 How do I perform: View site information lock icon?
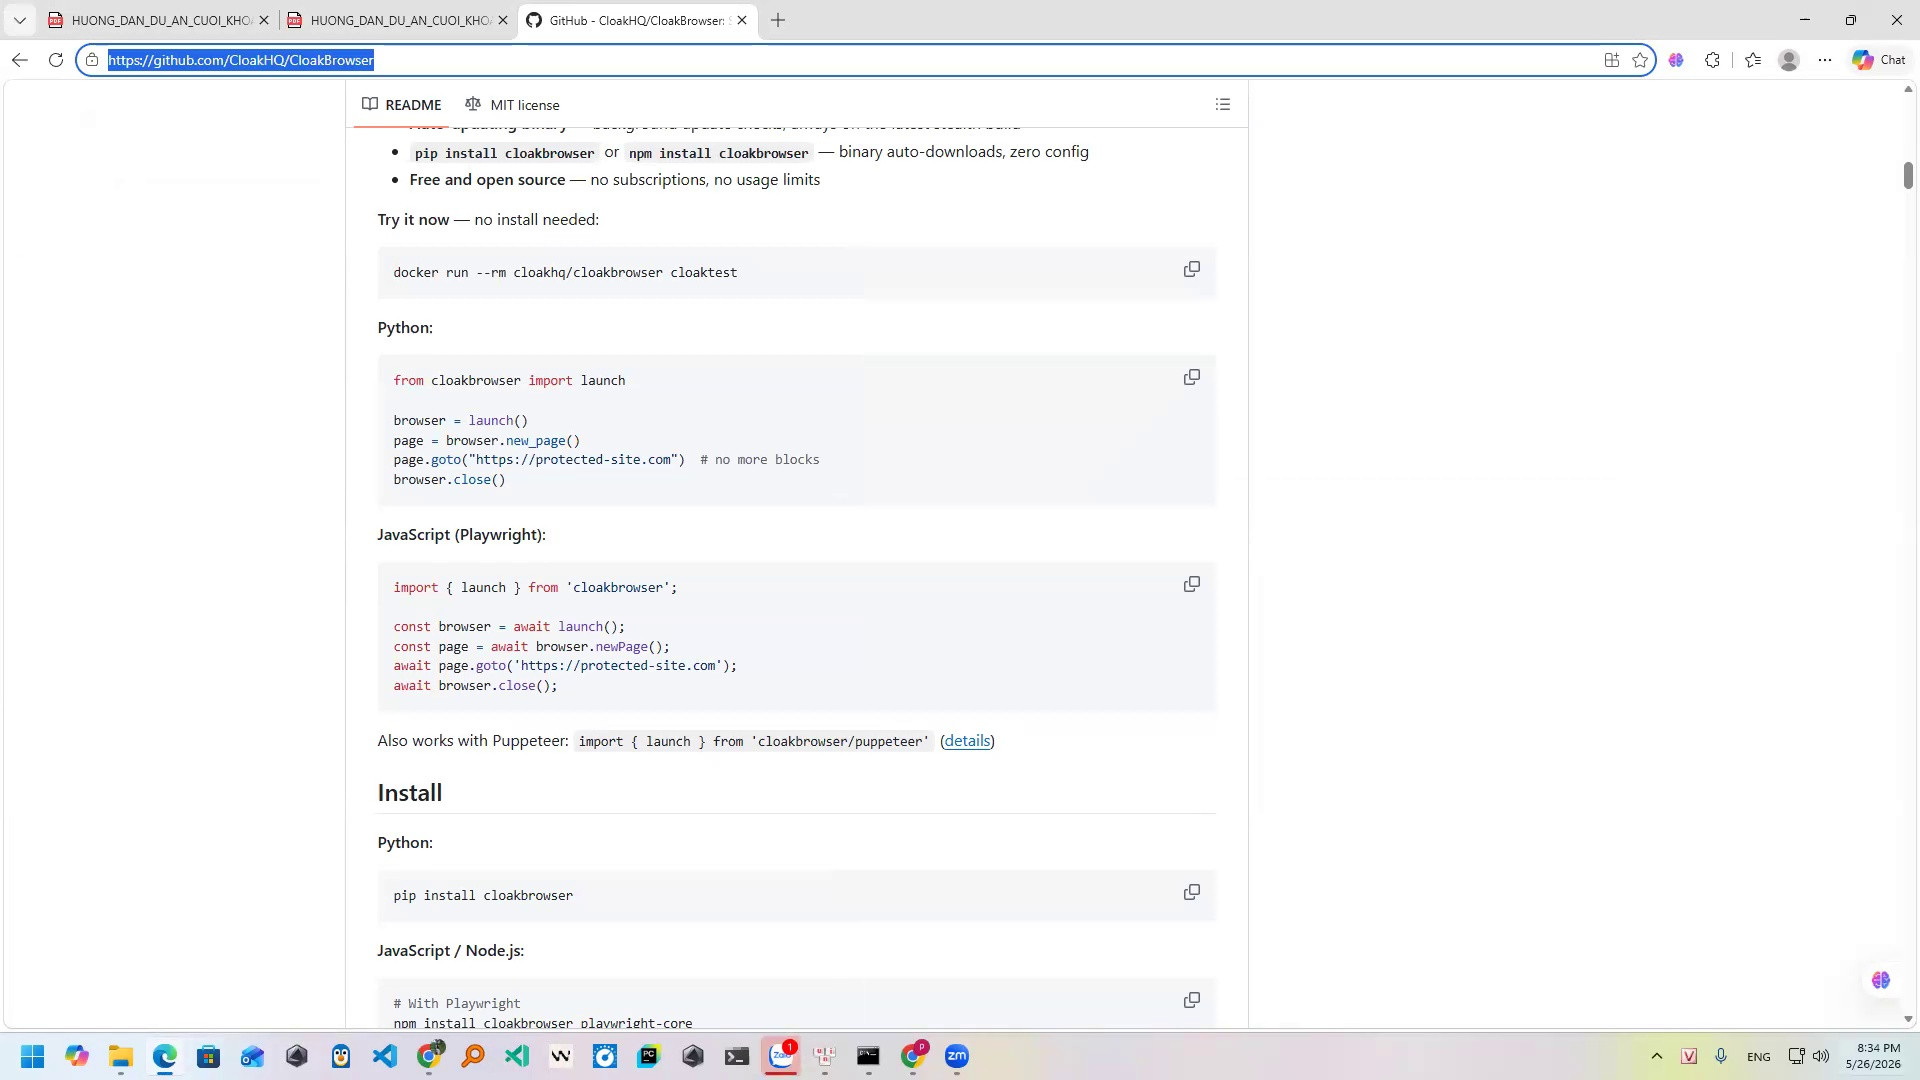tap(92, 60)
